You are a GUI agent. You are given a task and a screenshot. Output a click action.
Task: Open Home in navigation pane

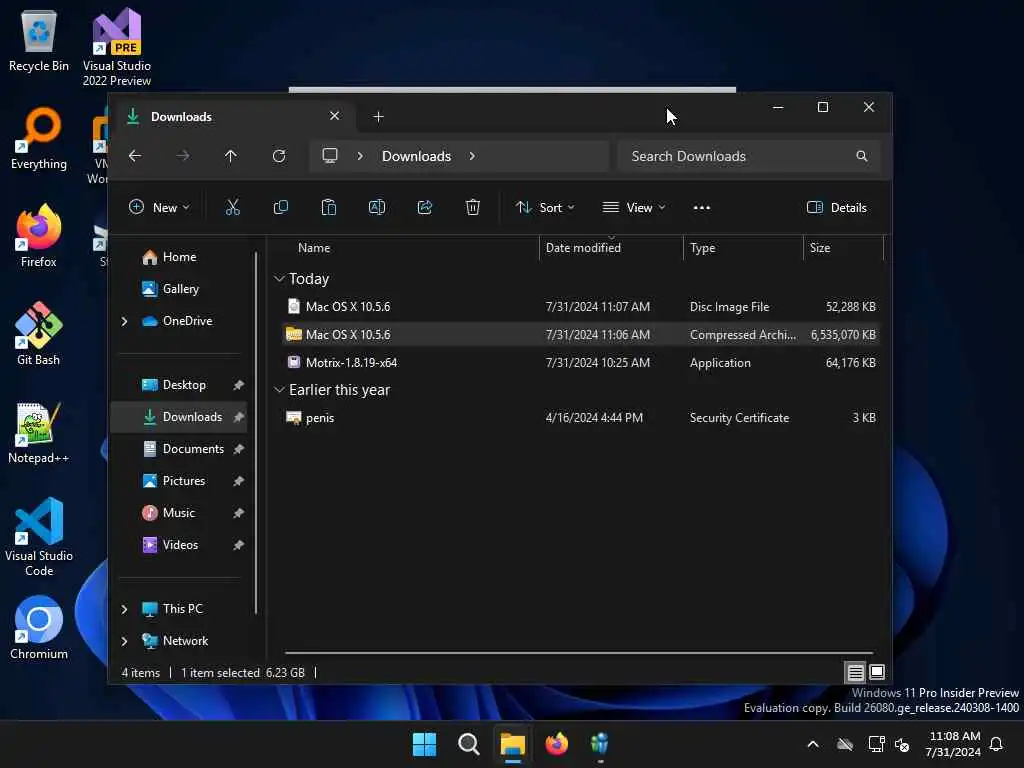[179, 257]
